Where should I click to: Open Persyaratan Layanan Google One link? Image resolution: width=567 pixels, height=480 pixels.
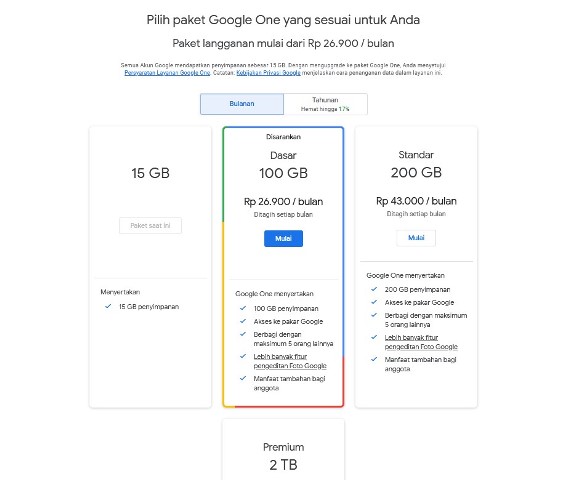[167, 73]
